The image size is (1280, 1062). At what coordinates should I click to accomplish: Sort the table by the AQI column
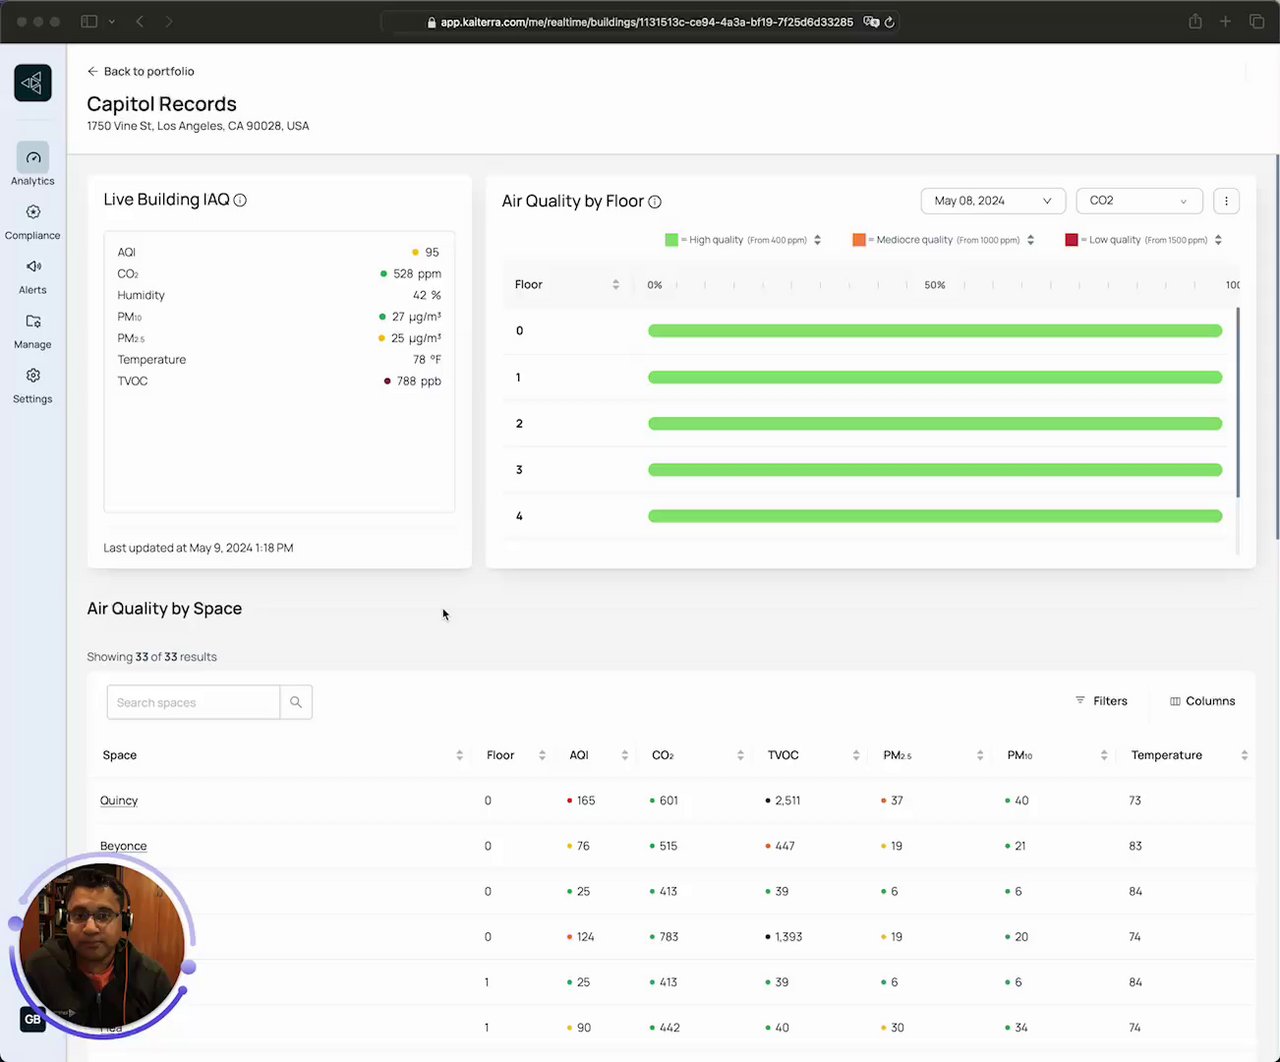(x=625, y=755)
